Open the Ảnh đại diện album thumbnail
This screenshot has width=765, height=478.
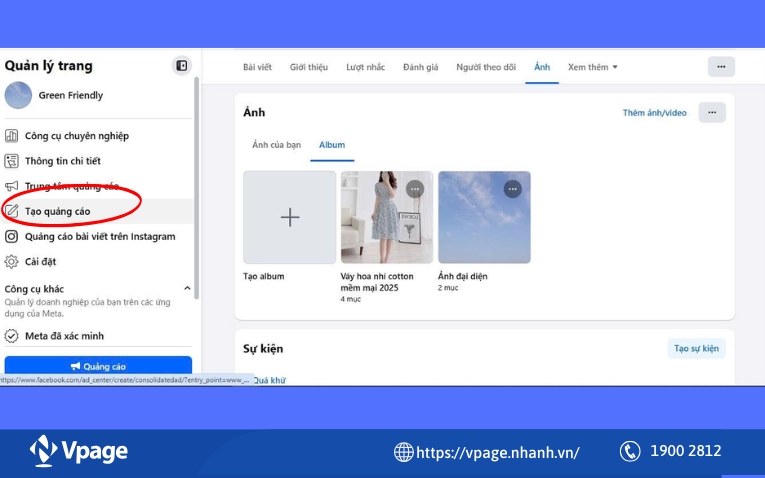click(484, 217)
